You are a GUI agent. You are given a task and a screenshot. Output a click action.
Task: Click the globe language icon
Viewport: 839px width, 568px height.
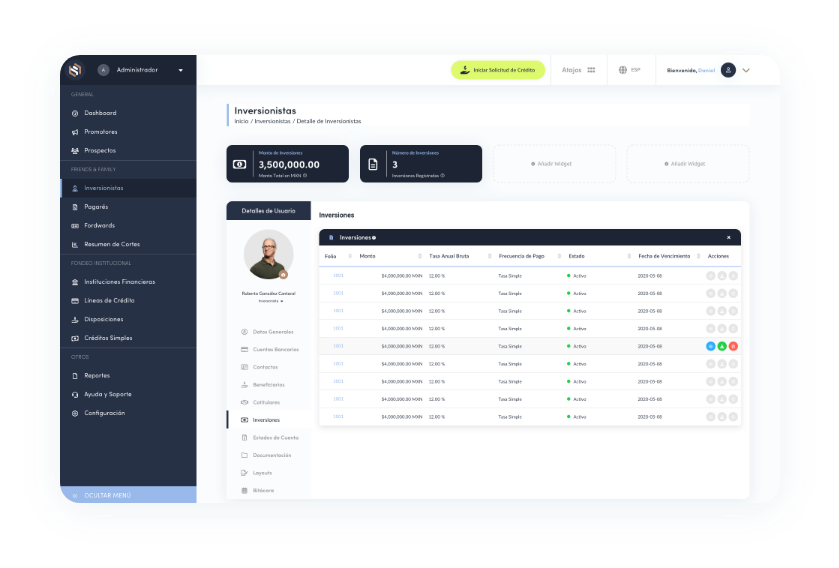[x=623, y=70]
